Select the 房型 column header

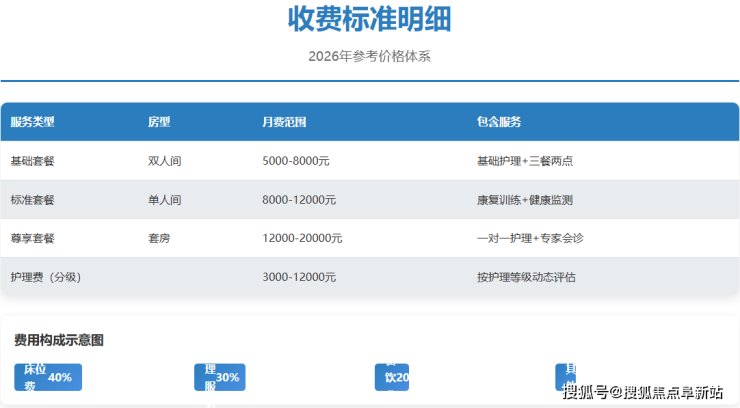(159, 122)
